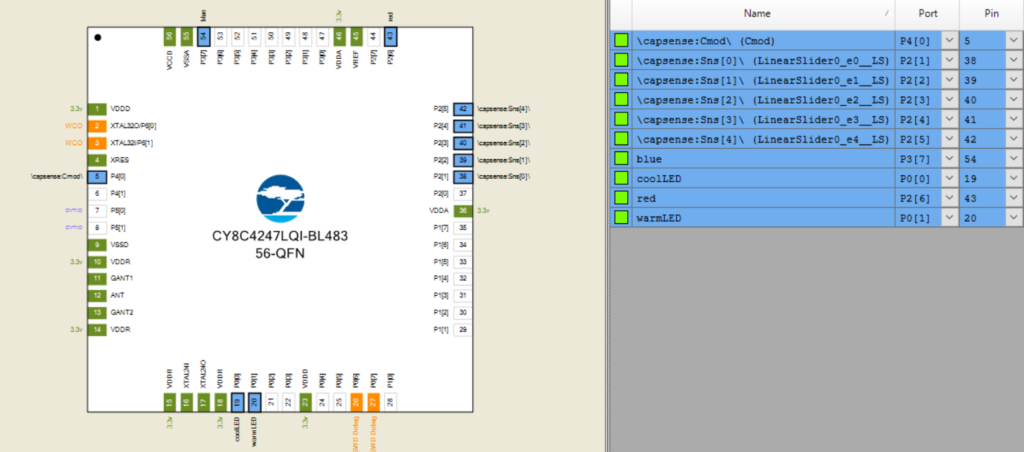
Task: Toggle green lock box for blue row
Action: point(621,159)
